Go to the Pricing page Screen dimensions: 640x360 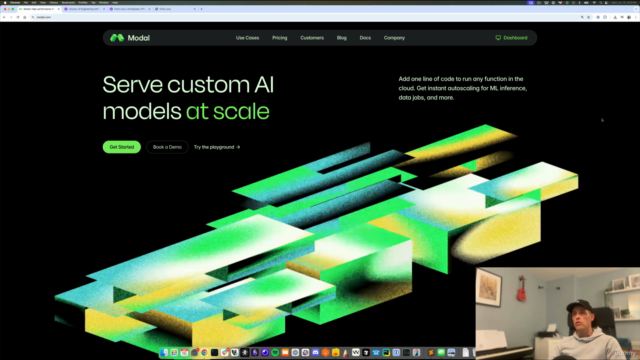coord(280,38)
